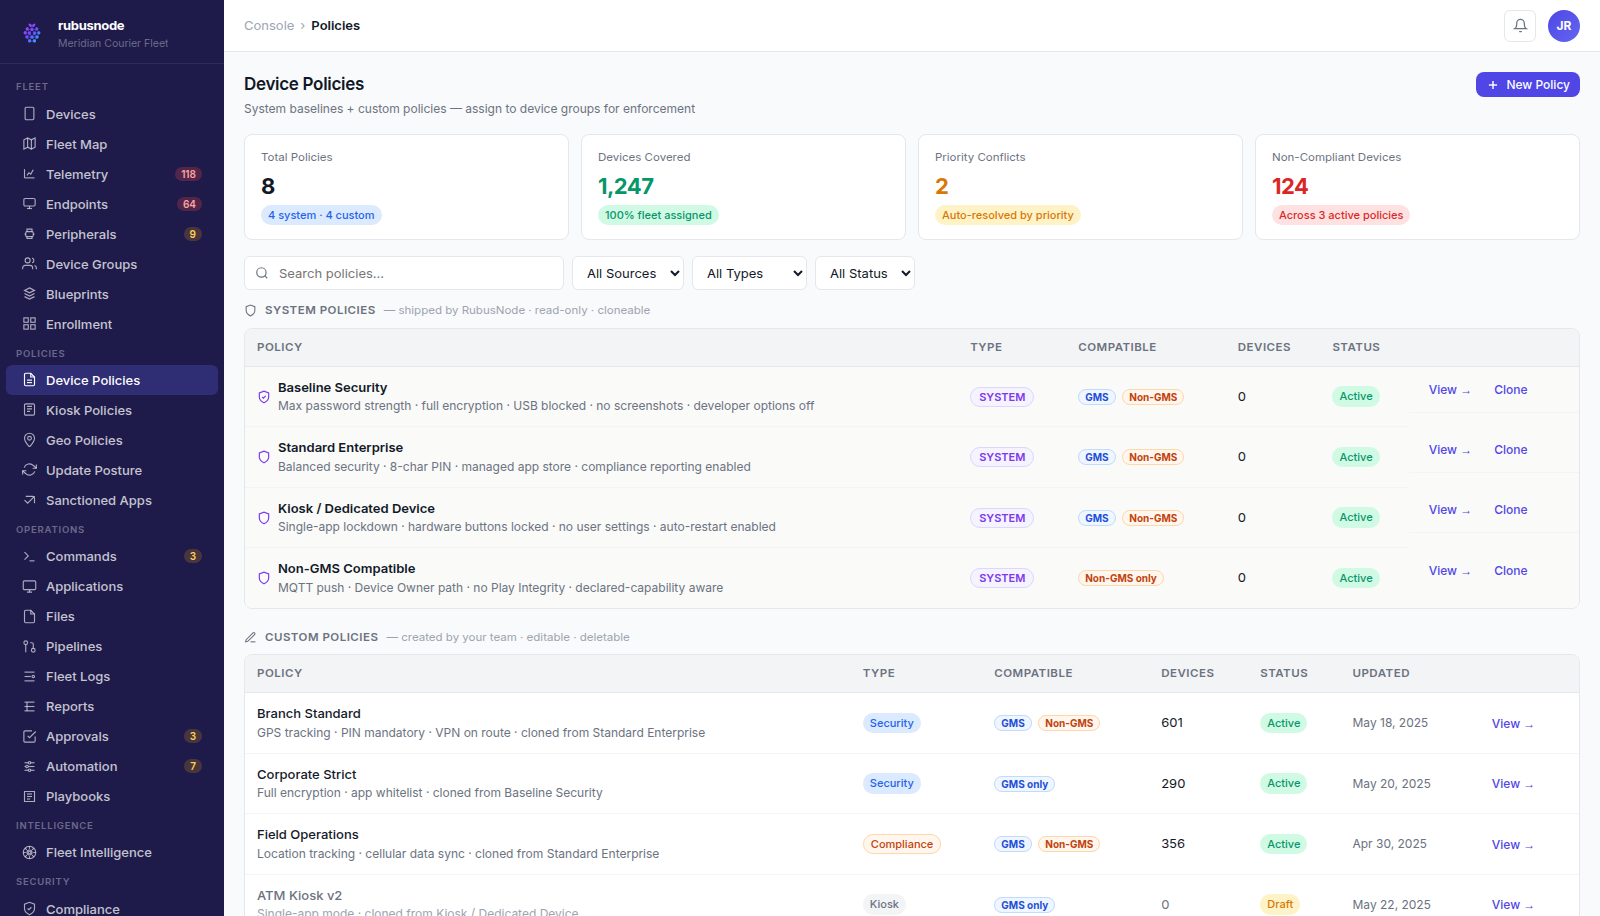Click the 'May 20, 2025' updated date
This screenshot has height=916, width=1600.
coord(1391,784)
